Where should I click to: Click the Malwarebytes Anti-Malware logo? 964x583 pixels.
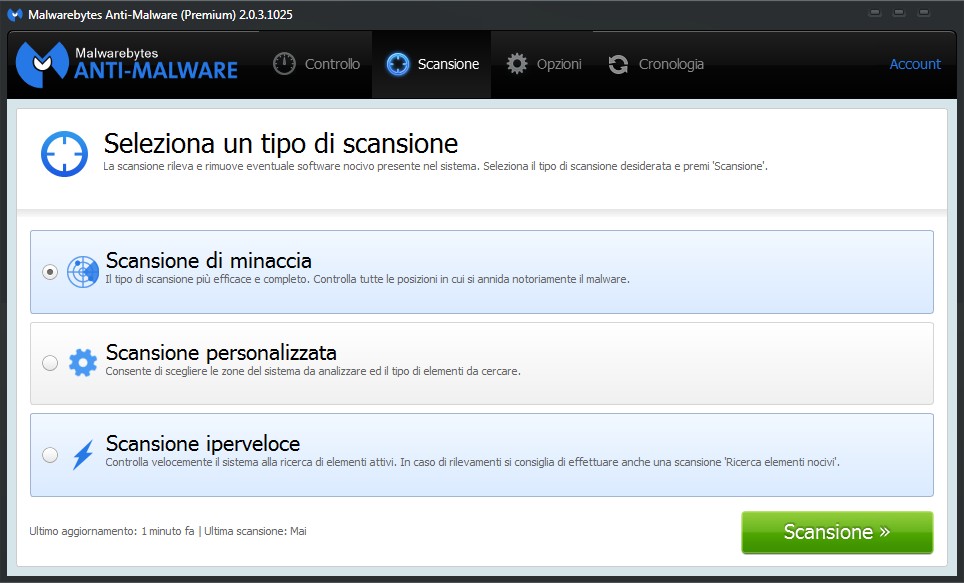(127, 64)
